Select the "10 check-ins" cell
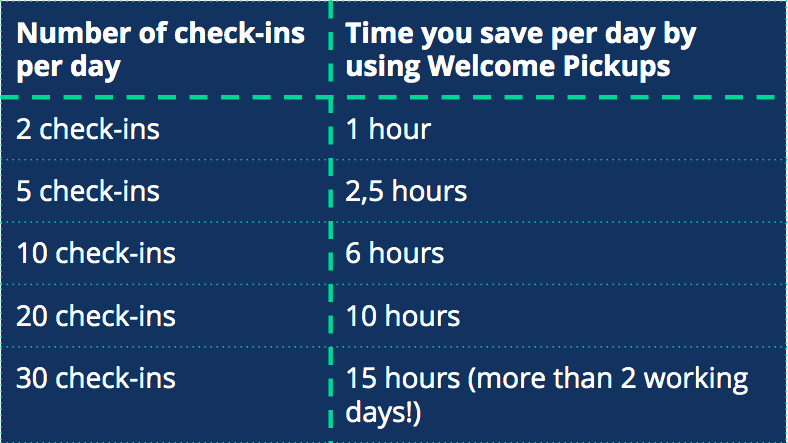This screenshot has width=788, height=443. pyautogui.click(x=96, y=253)
